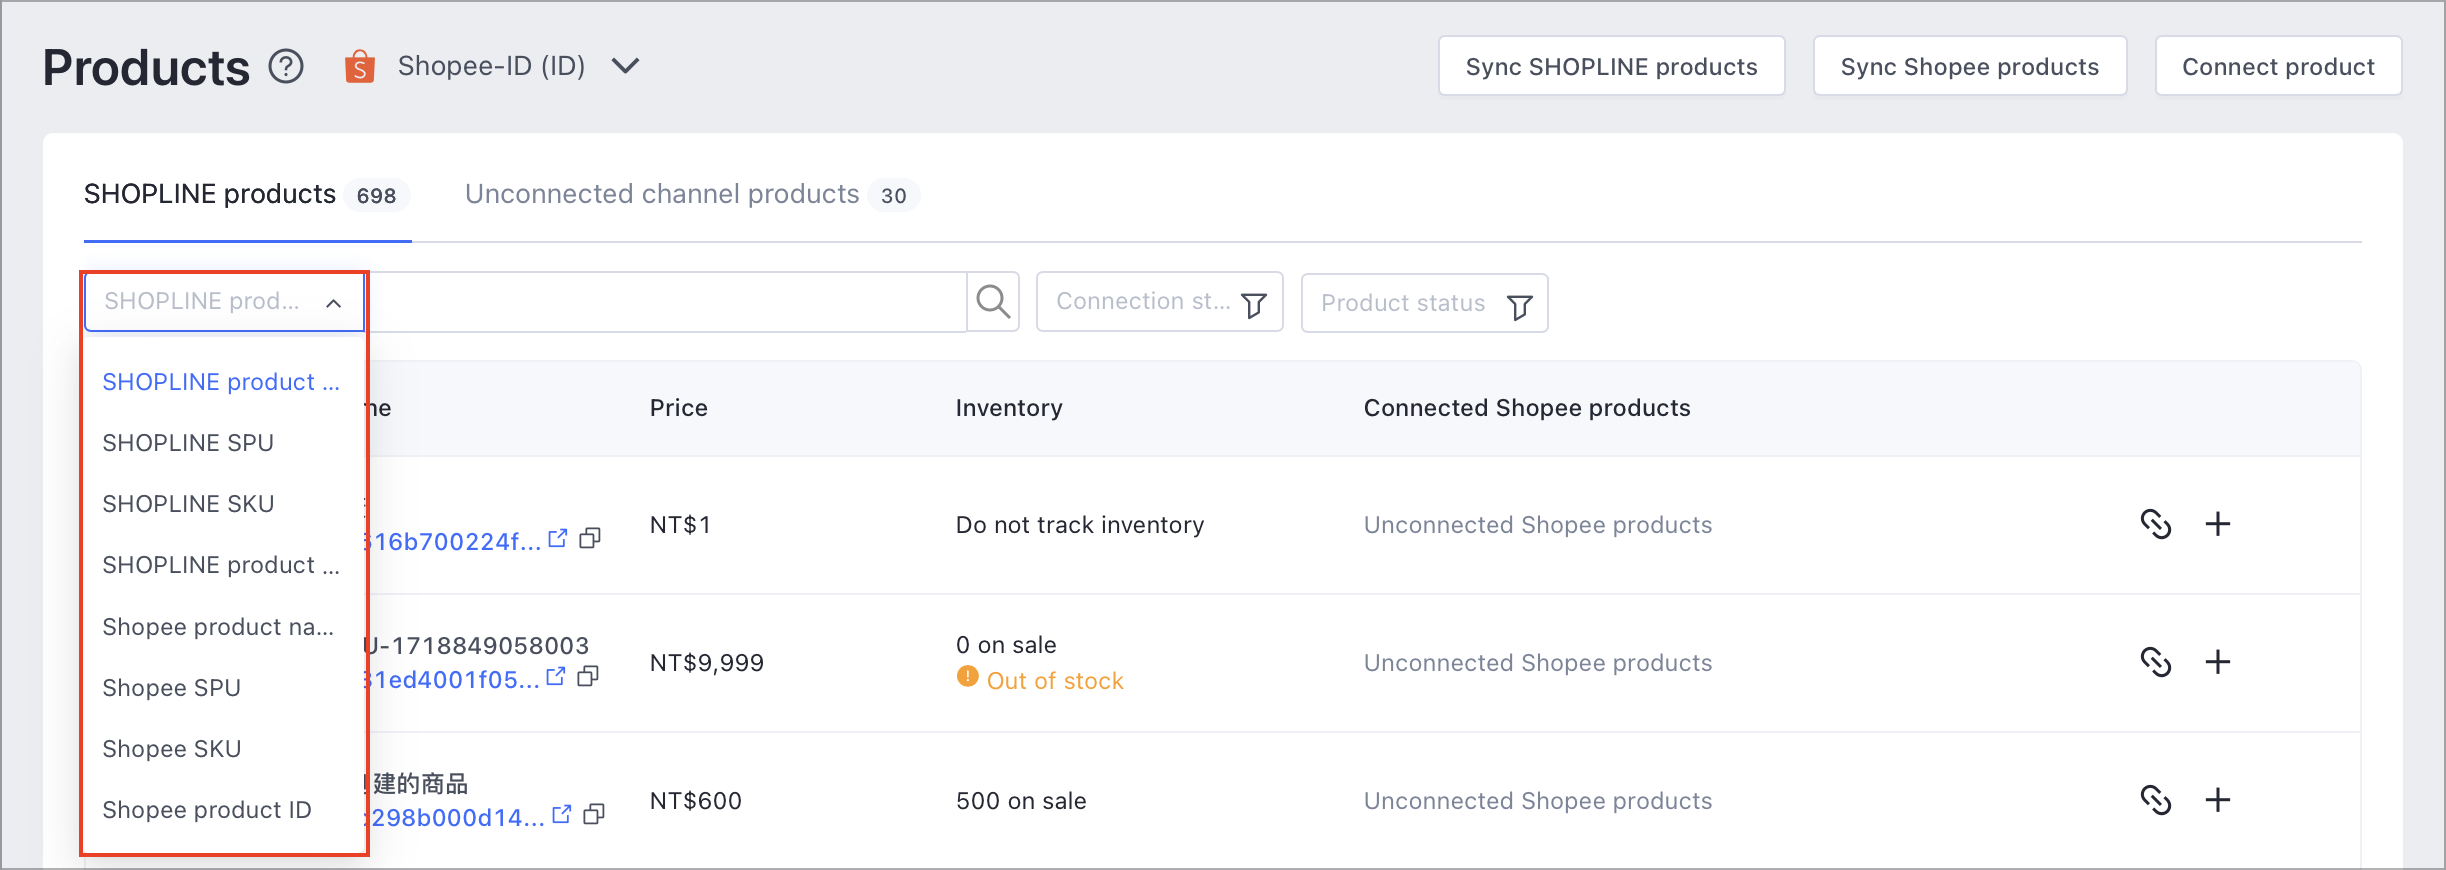Click the search text input field

pyautogui.click(x=666, y=301)
